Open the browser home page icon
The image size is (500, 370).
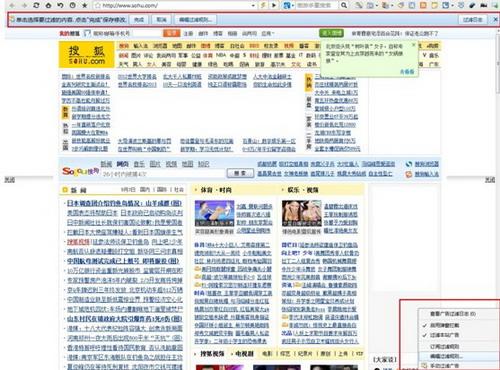click(x=48, y=5)
